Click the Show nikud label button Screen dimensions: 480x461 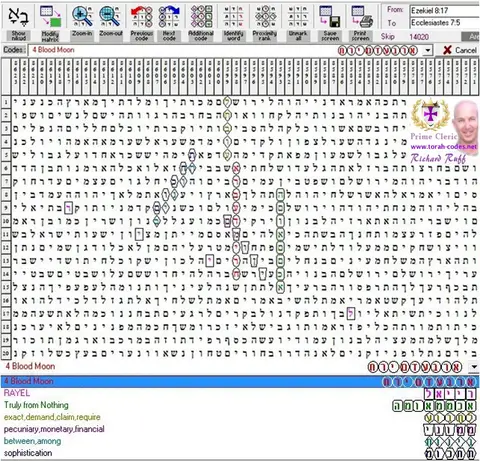tap(18, 36)
